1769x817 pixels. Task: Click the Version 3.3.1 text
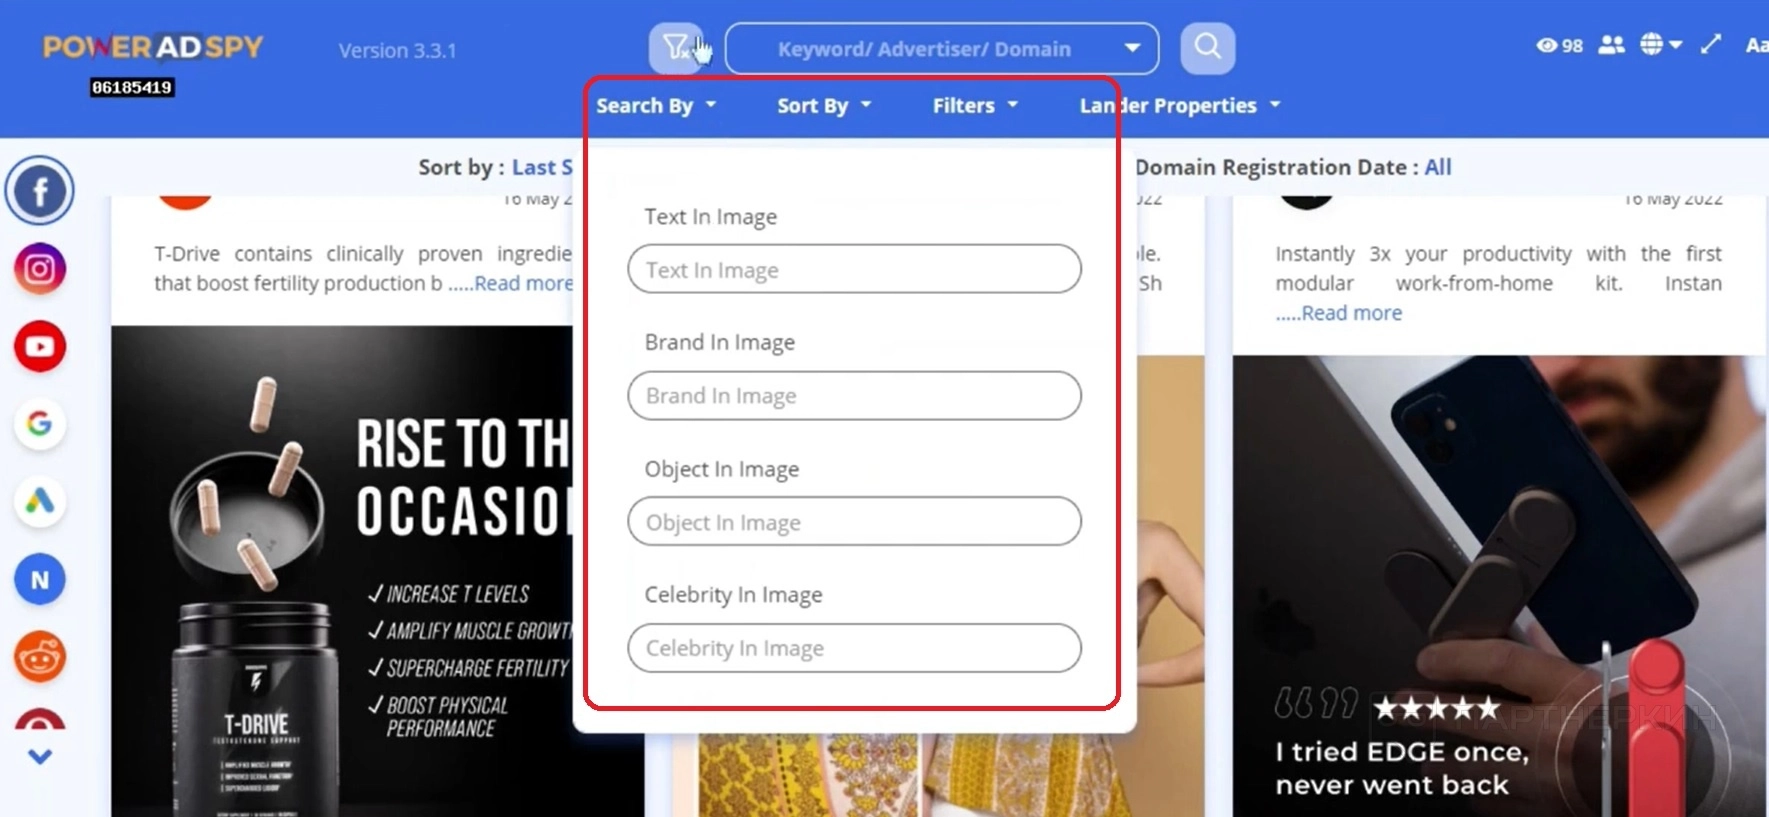(397, 50)
